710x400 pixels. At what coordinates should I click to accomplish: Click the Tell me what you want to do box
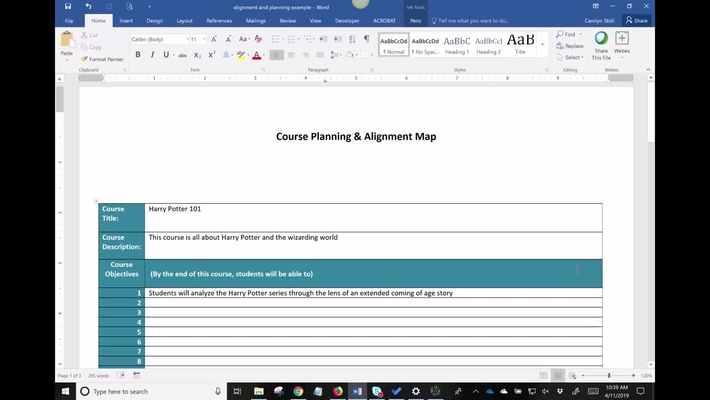(473, 20)
